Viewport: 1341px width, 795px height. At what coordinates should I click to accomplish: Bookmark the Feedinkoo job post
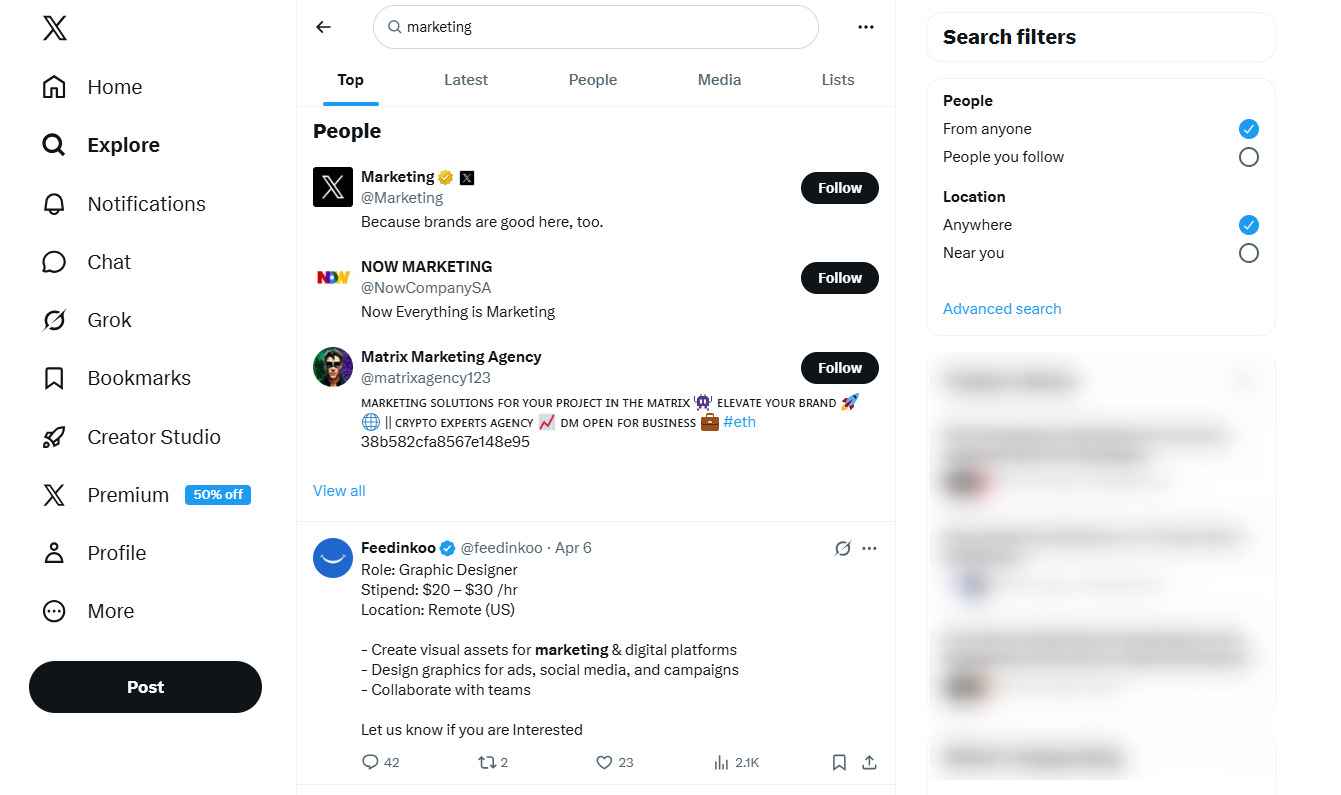[839, 762]
